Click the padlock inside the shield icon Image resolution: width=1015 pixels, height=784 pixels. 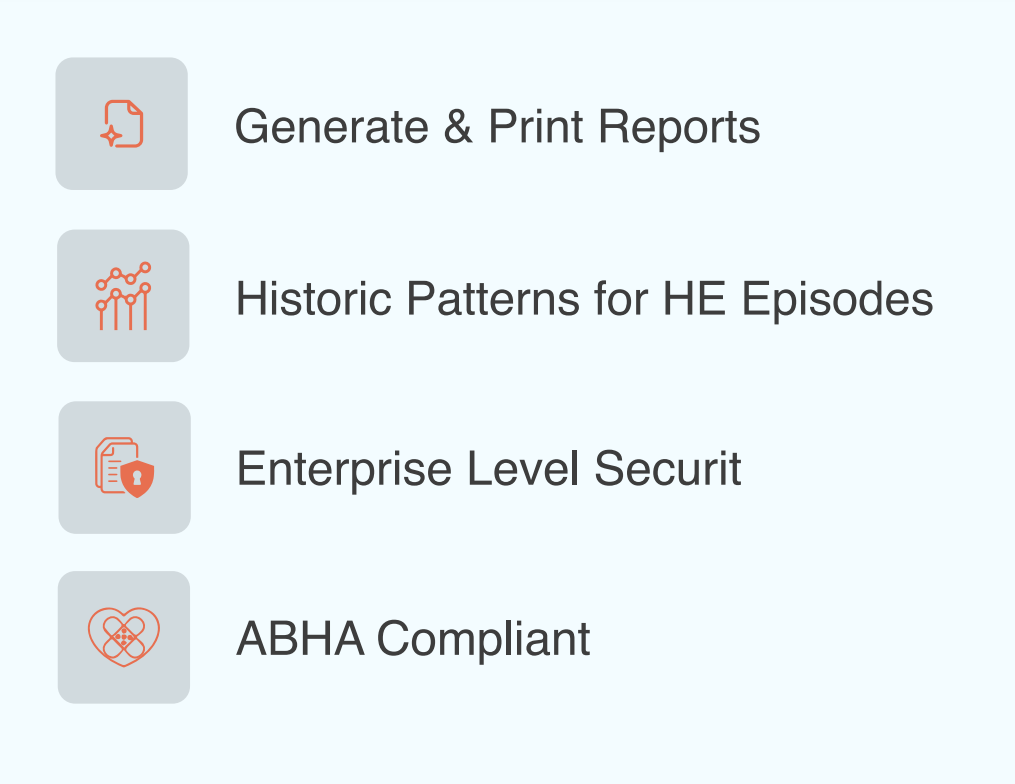click(x=135, y=476)
